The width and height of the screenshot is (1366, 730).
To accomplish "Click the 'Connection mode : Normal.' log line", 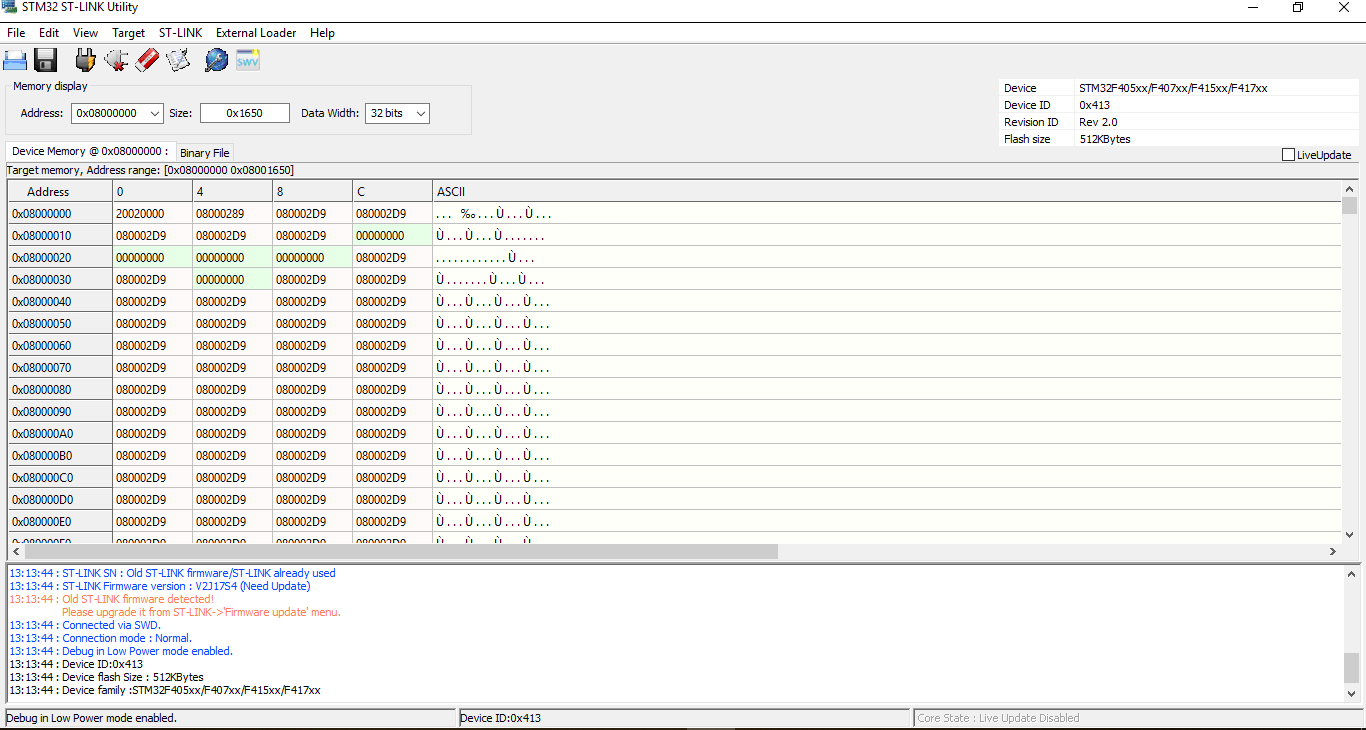I will tap(100, 638).
